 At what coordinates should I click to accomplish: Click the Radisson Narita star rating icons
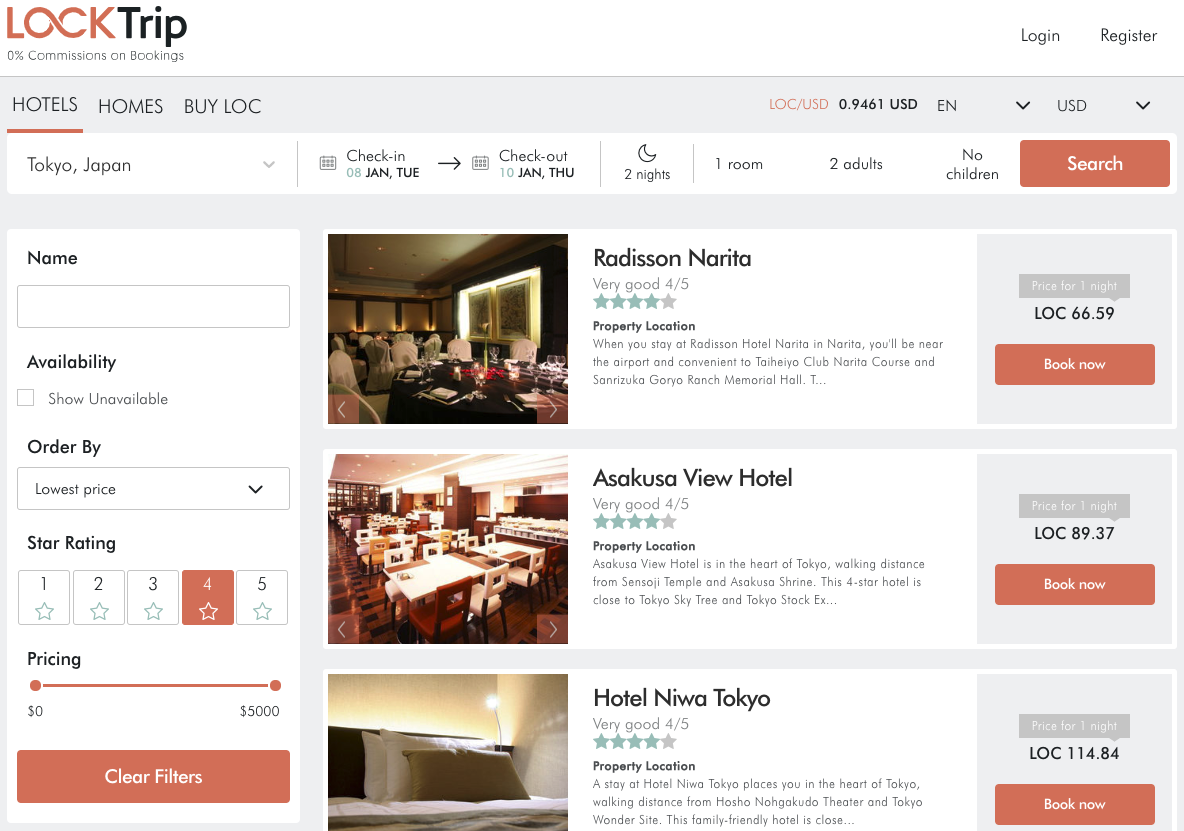tap(634, 303)
